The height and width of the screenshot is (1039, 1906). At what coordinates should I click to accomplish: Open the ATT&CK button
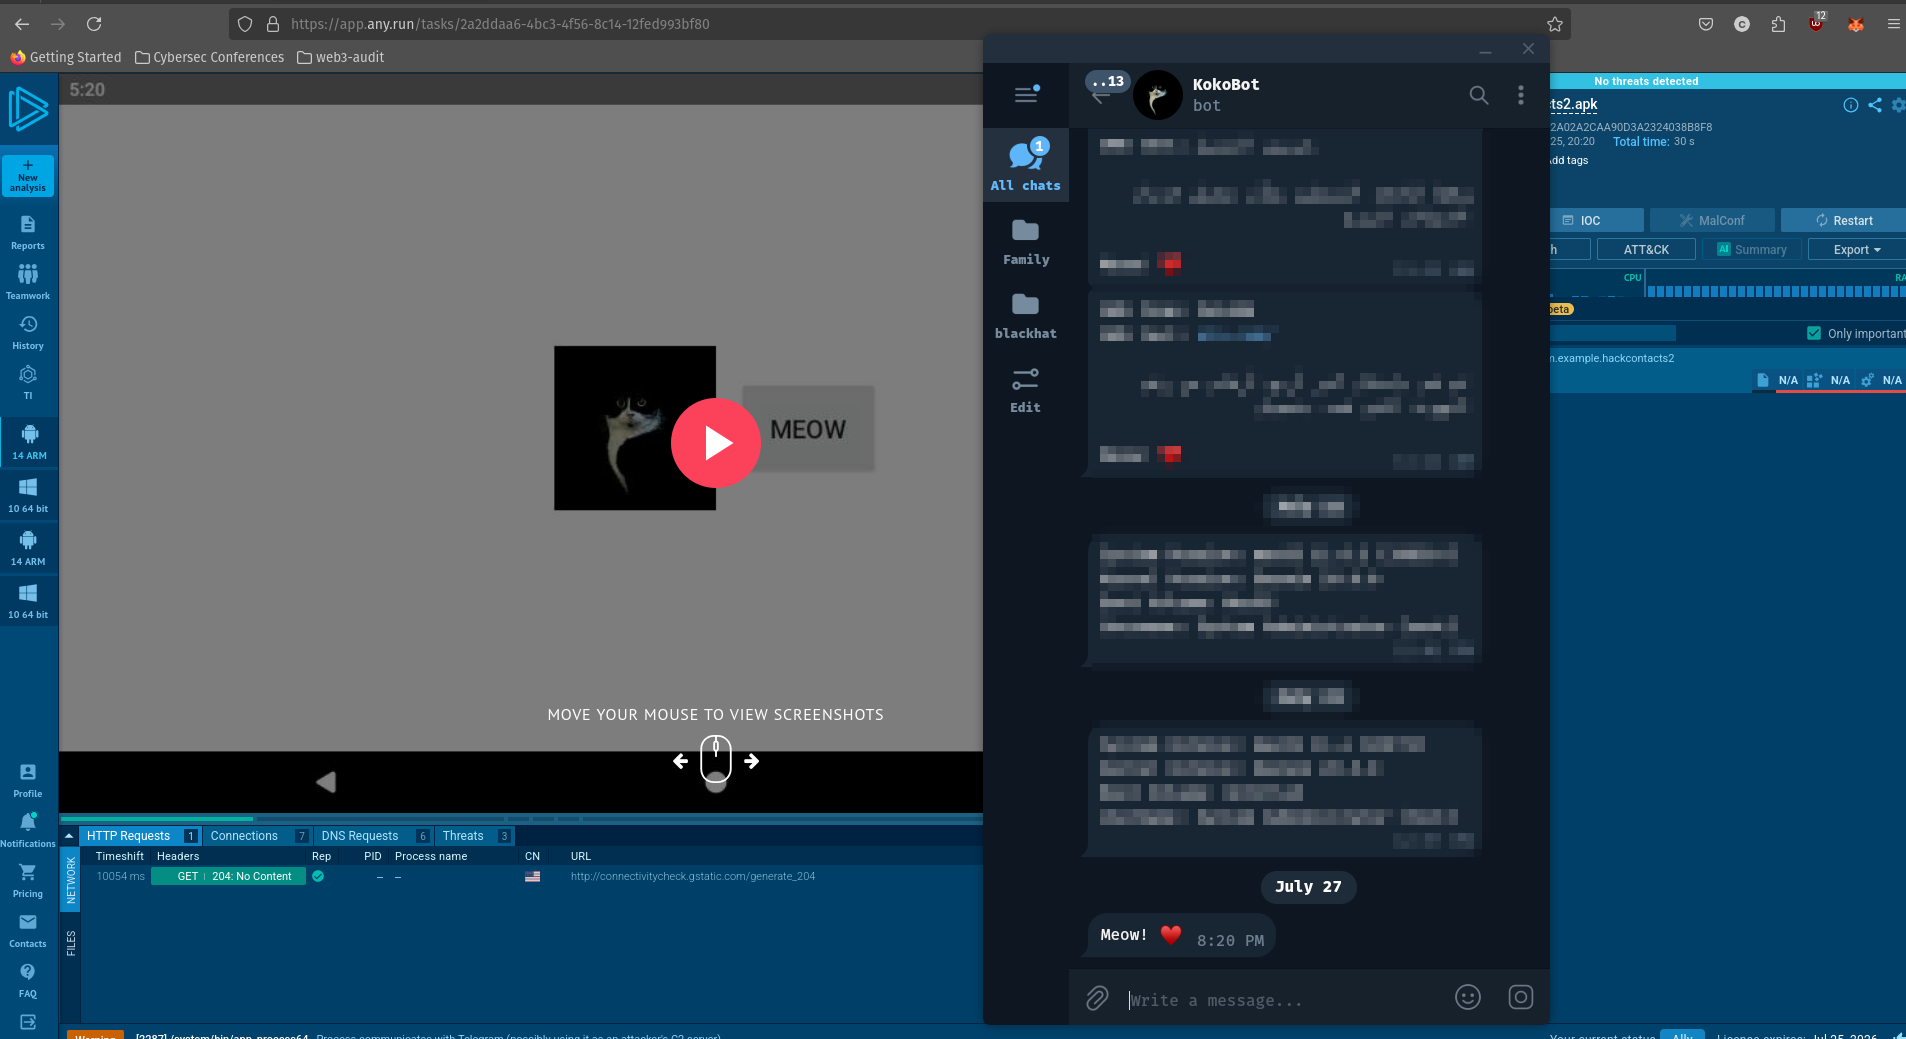pyautogui.click(x=1646, y=249)
